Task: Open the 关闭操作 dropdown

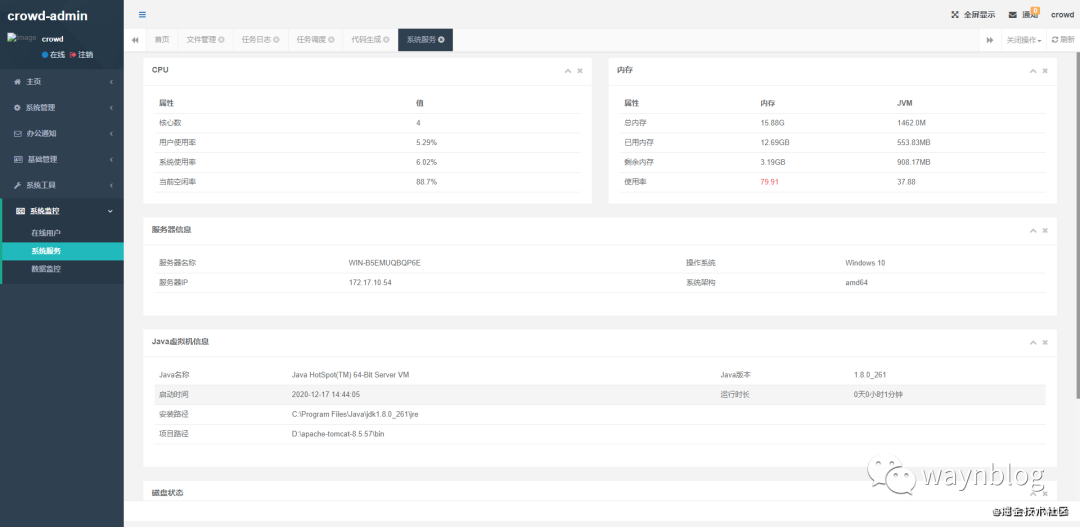Action: [x=1024, y=40]
